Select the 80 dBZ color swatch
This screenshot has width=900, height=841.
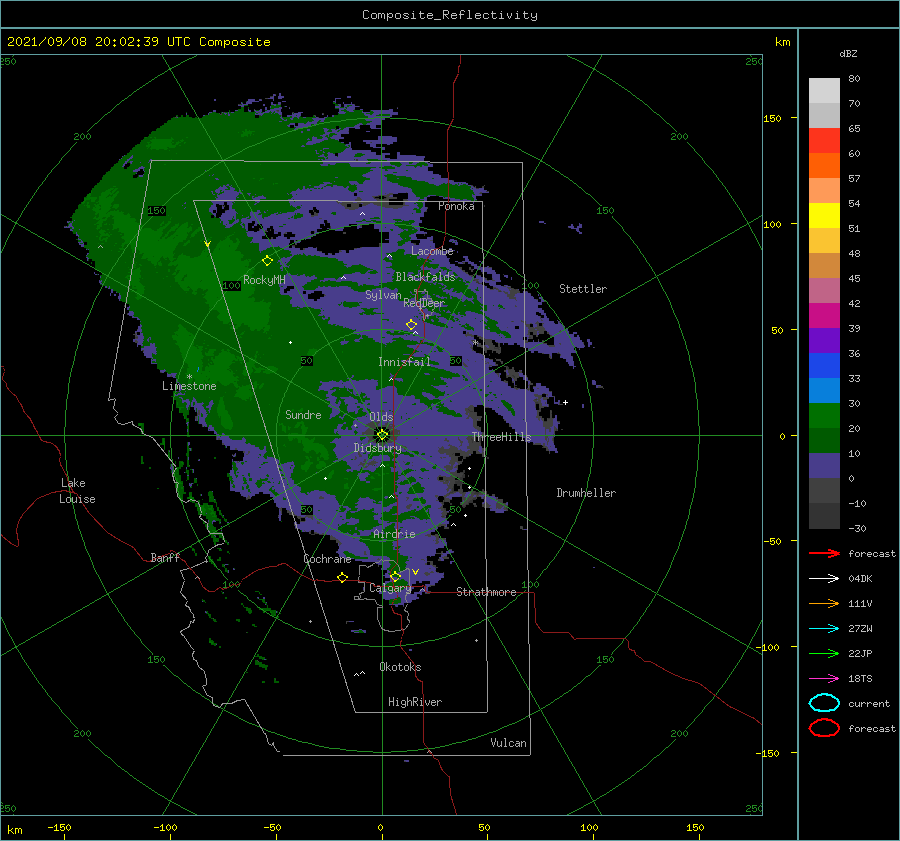(824, 90)
